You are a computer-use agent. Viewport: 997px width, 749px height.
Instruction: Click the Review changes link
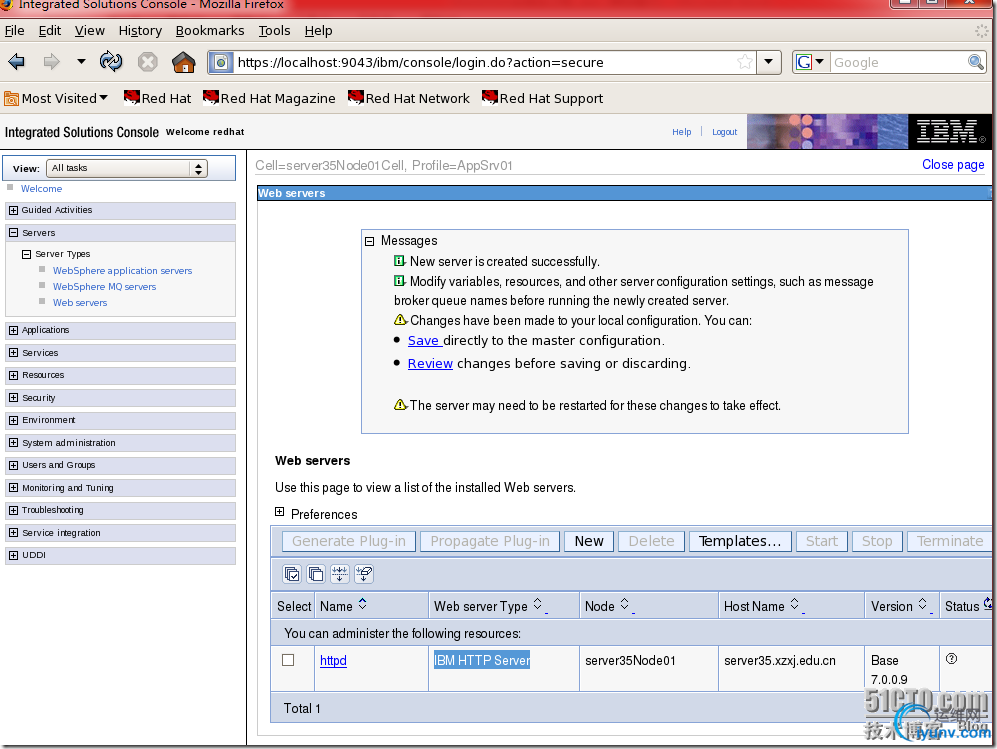point(430,364)
